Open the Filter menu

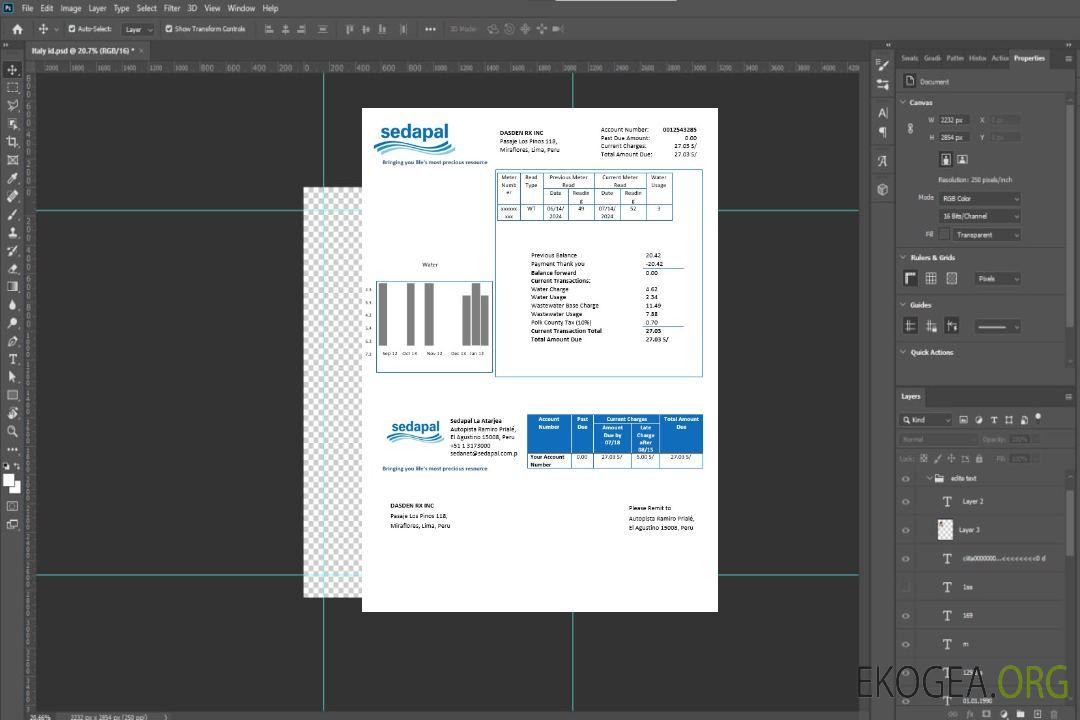tap(172, 8)
